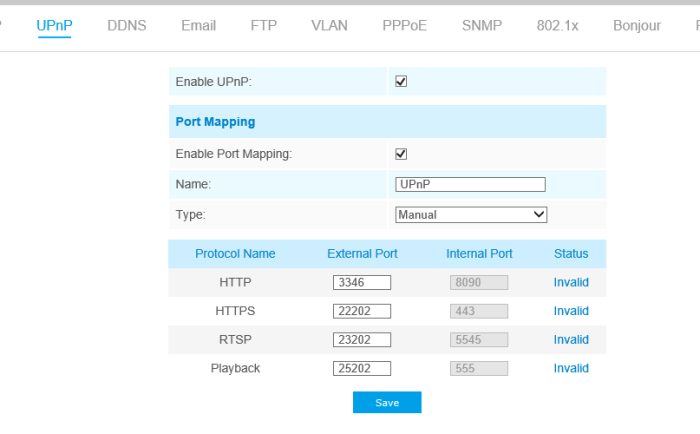Screen dimensions: 700x434
Task: Click the Playback internal port 555 field
Action: click(479, 368)
